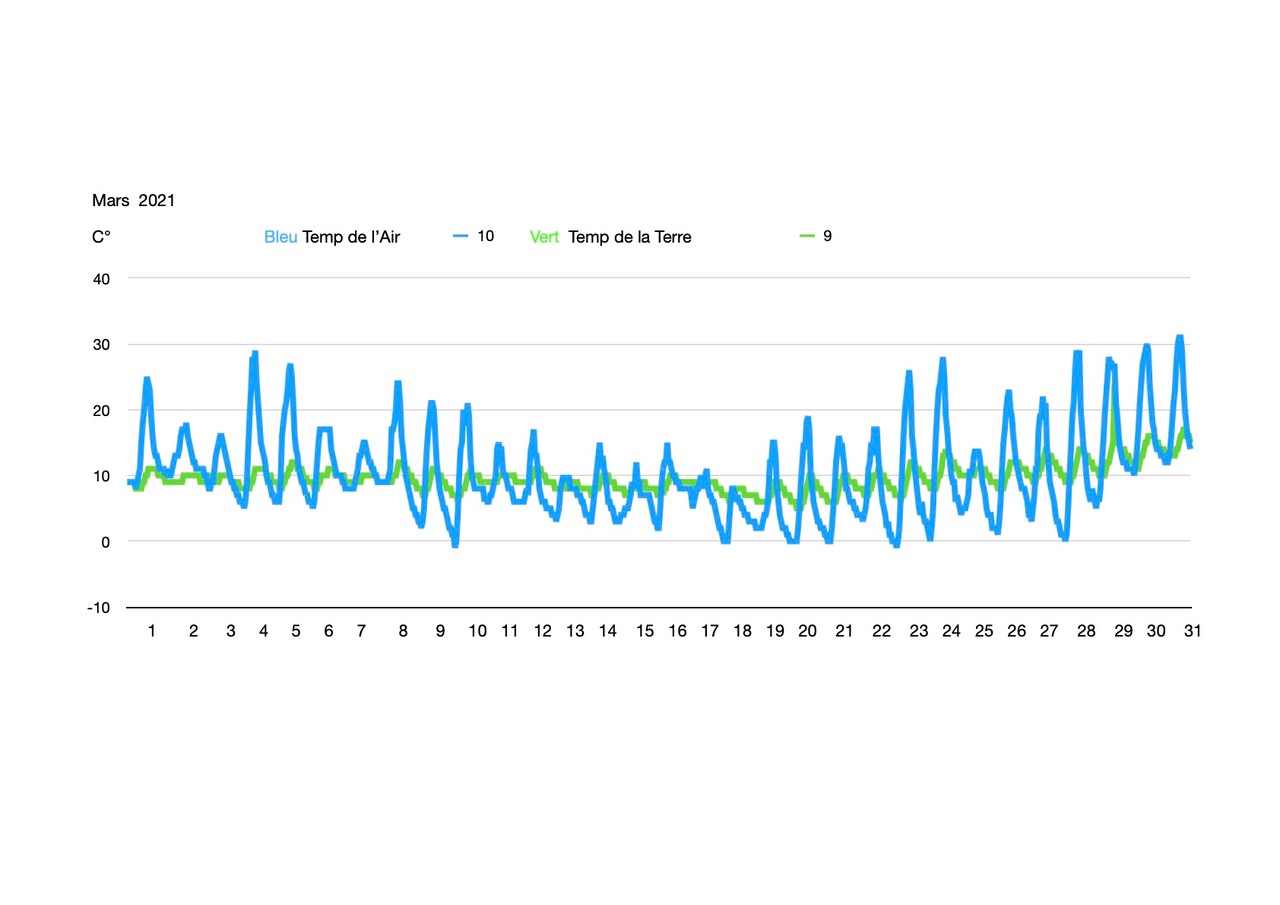This screenshot has height=905, width=1280.
Task: Click the blue legend line swatch
Action: pos(460,237)
